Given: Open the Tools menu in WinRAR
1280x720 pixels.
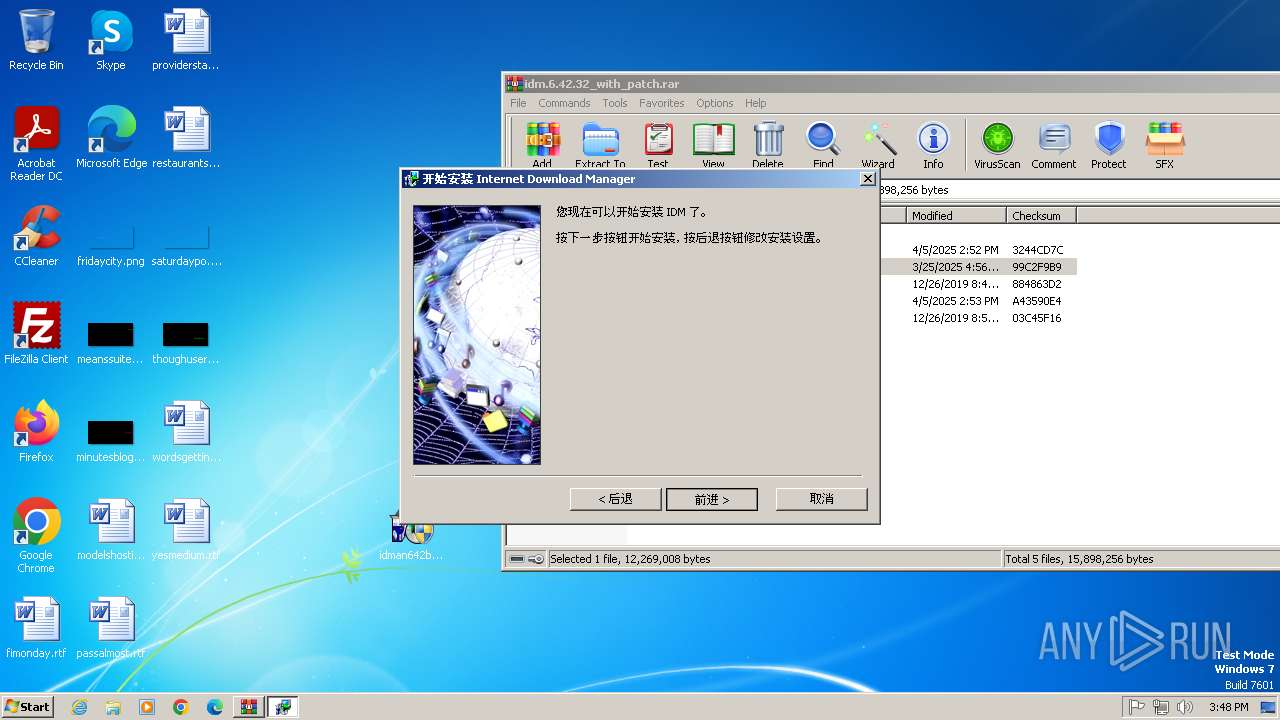Looking at the screenshot, I should 615,103.
